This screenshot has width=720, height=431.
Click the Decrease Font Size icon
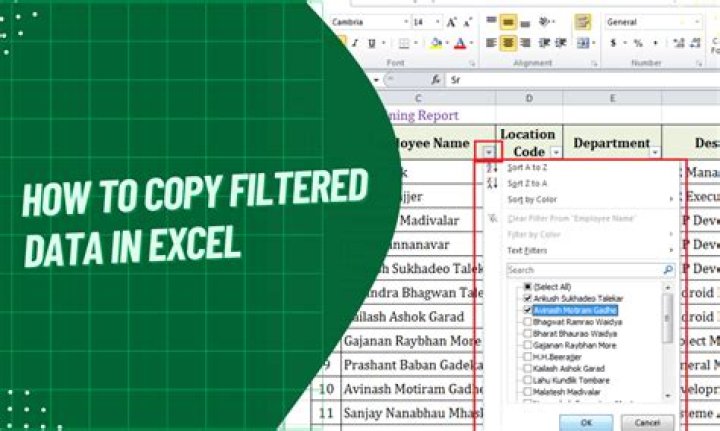point(467,22)
